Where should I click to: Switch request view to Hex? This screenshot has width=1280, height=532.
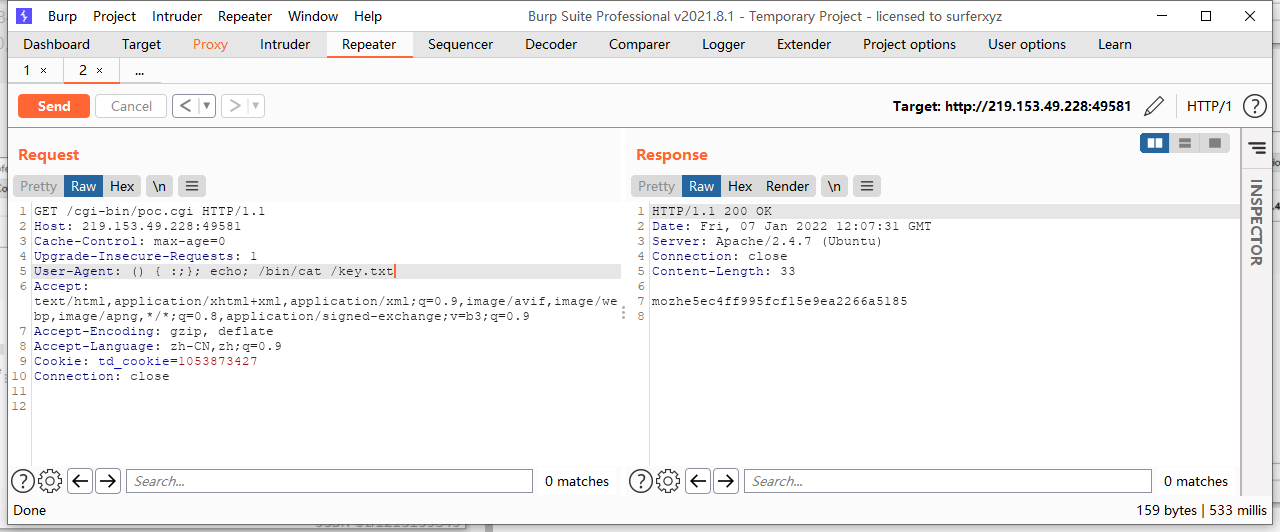click(122, 186)
